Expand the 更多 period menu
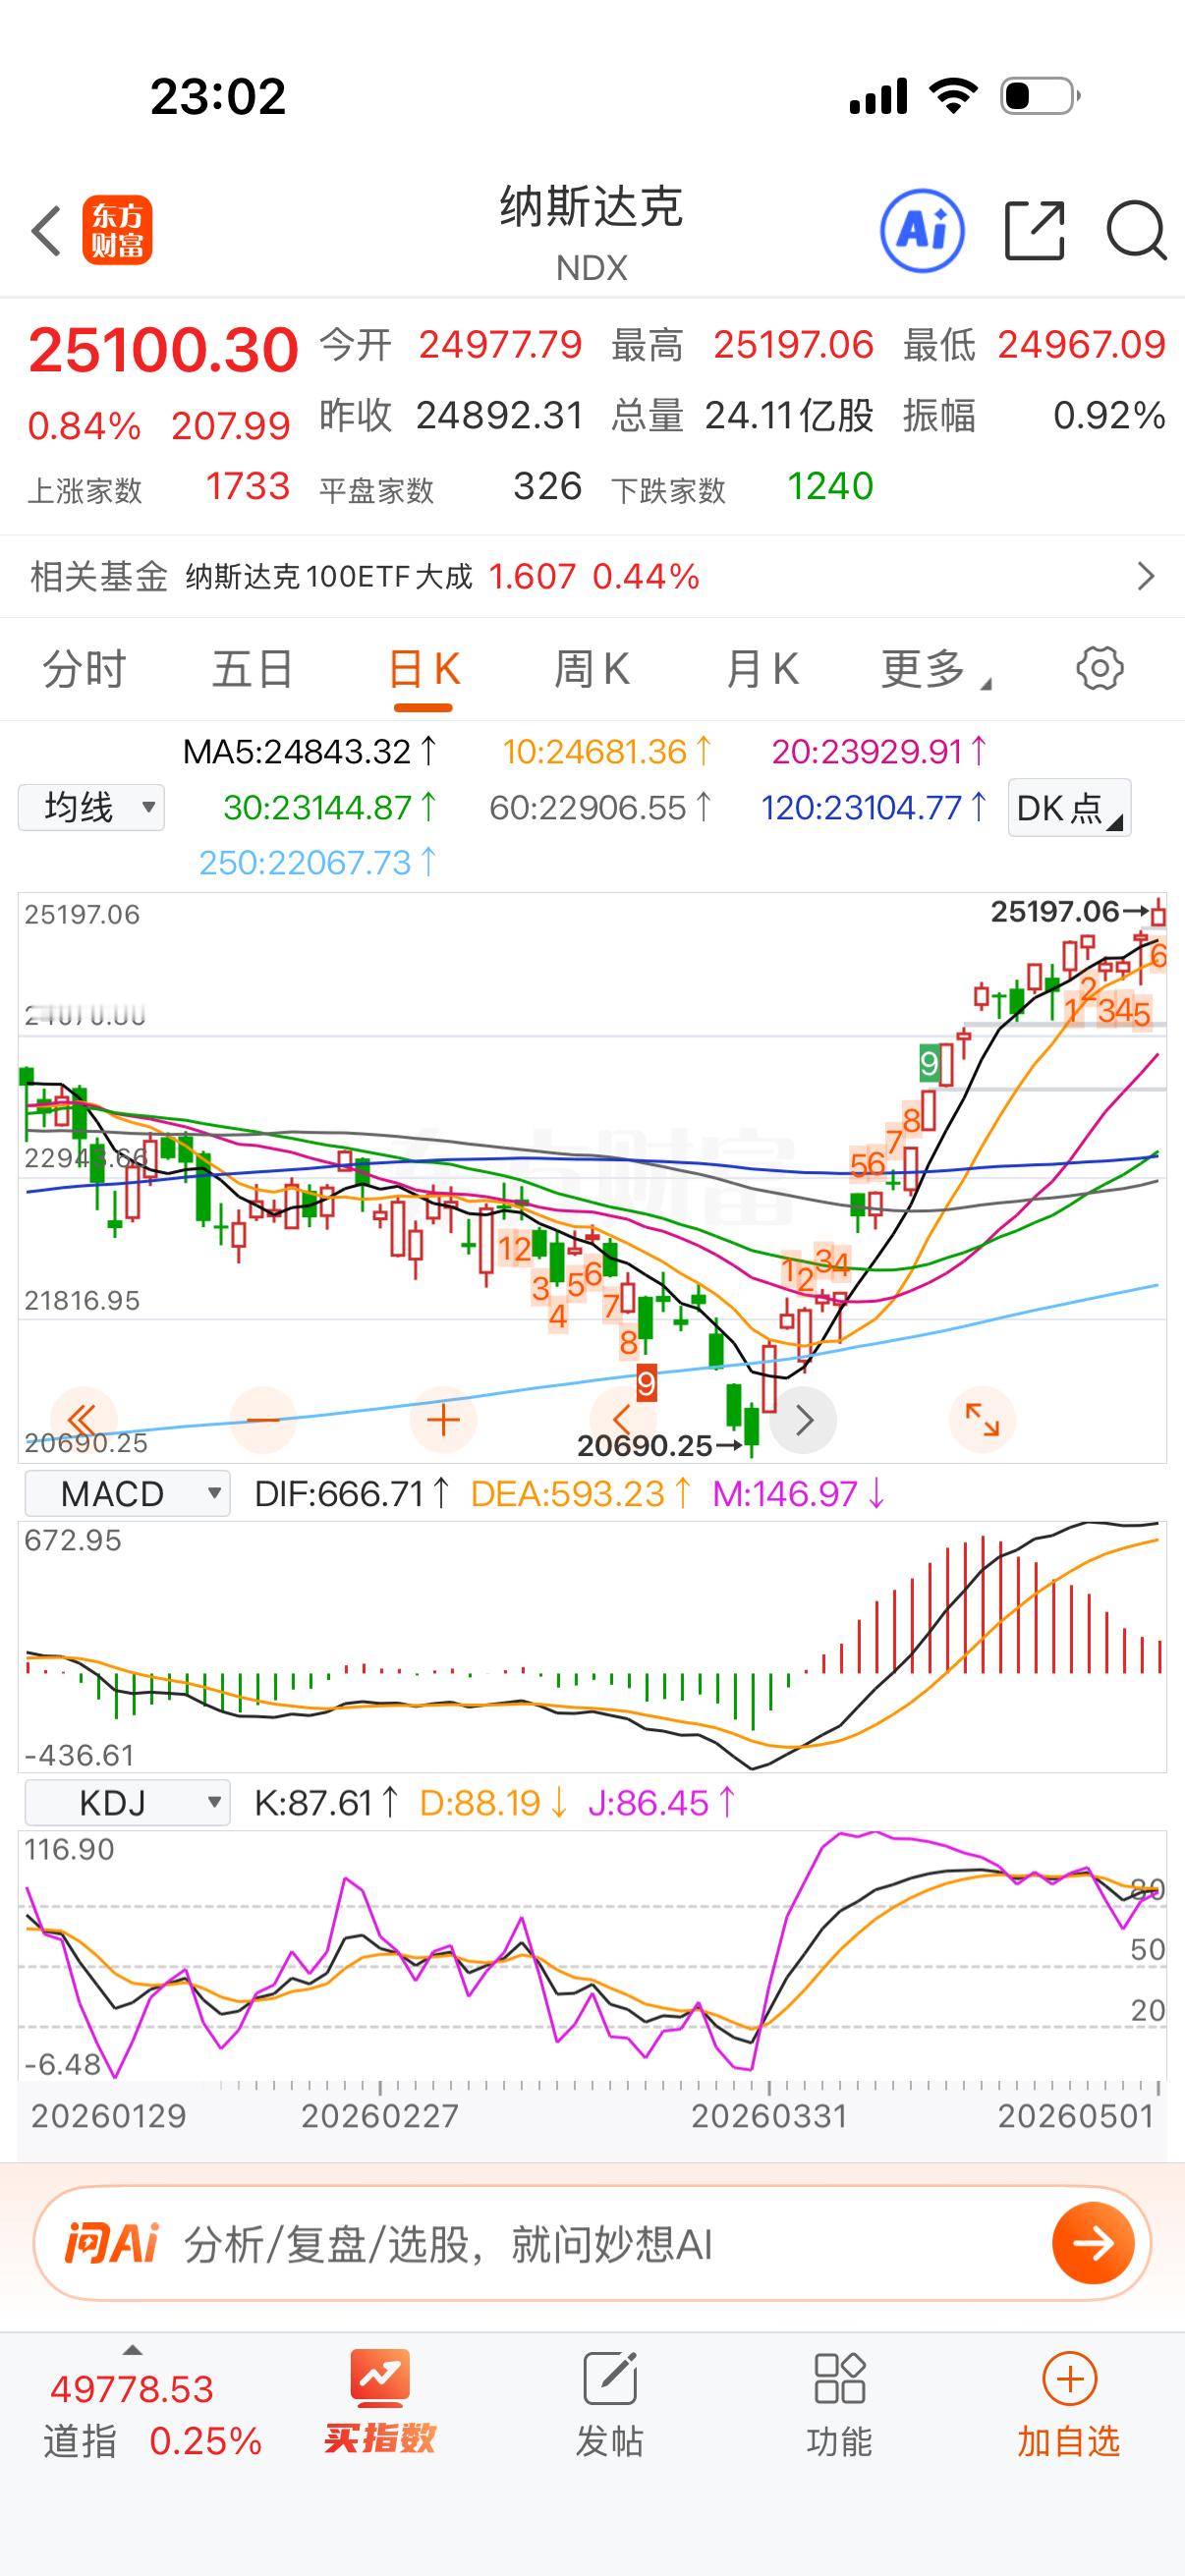Screen dimensions: 1185x2576 [x=935, y=668]
